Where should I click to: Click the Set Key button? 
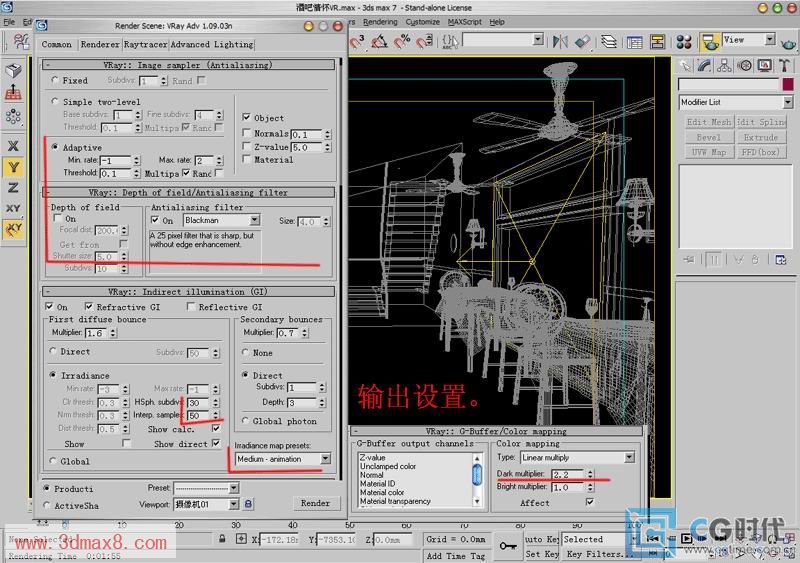coord(540,554)
